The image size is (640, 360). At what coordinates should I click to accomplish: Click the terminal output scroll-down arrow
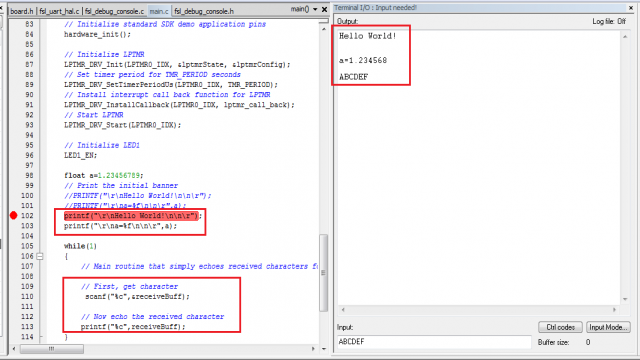625,300
